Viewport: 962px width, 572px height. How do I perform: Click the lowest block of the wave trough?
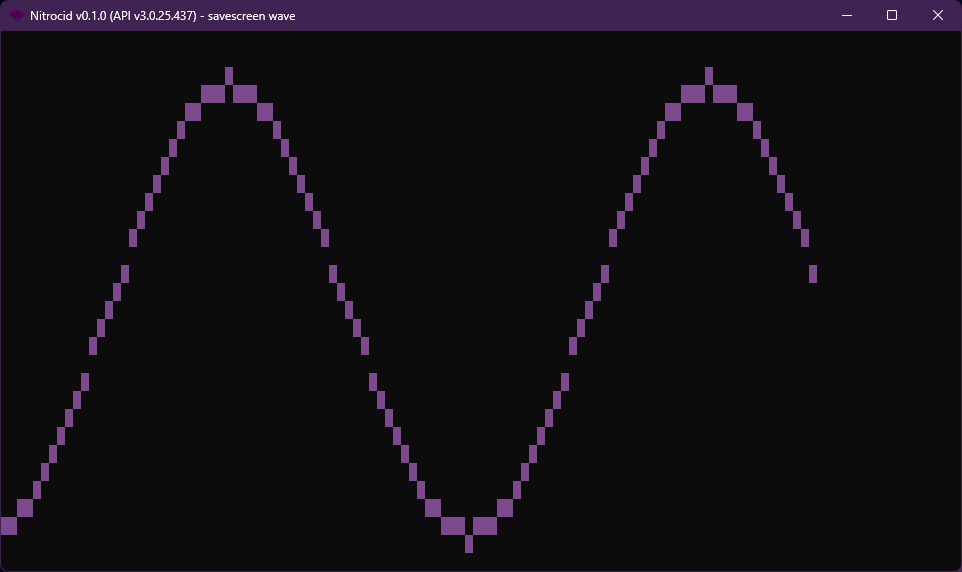click(x=469, y=544)
